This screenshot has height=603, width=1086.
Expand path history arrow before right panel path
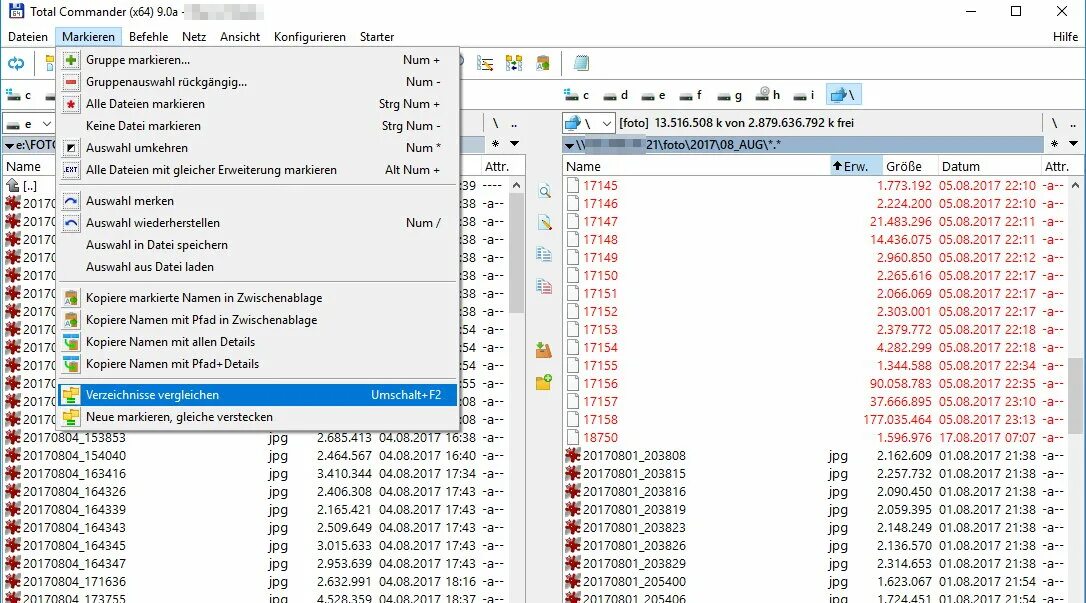(x=569, y=145)
